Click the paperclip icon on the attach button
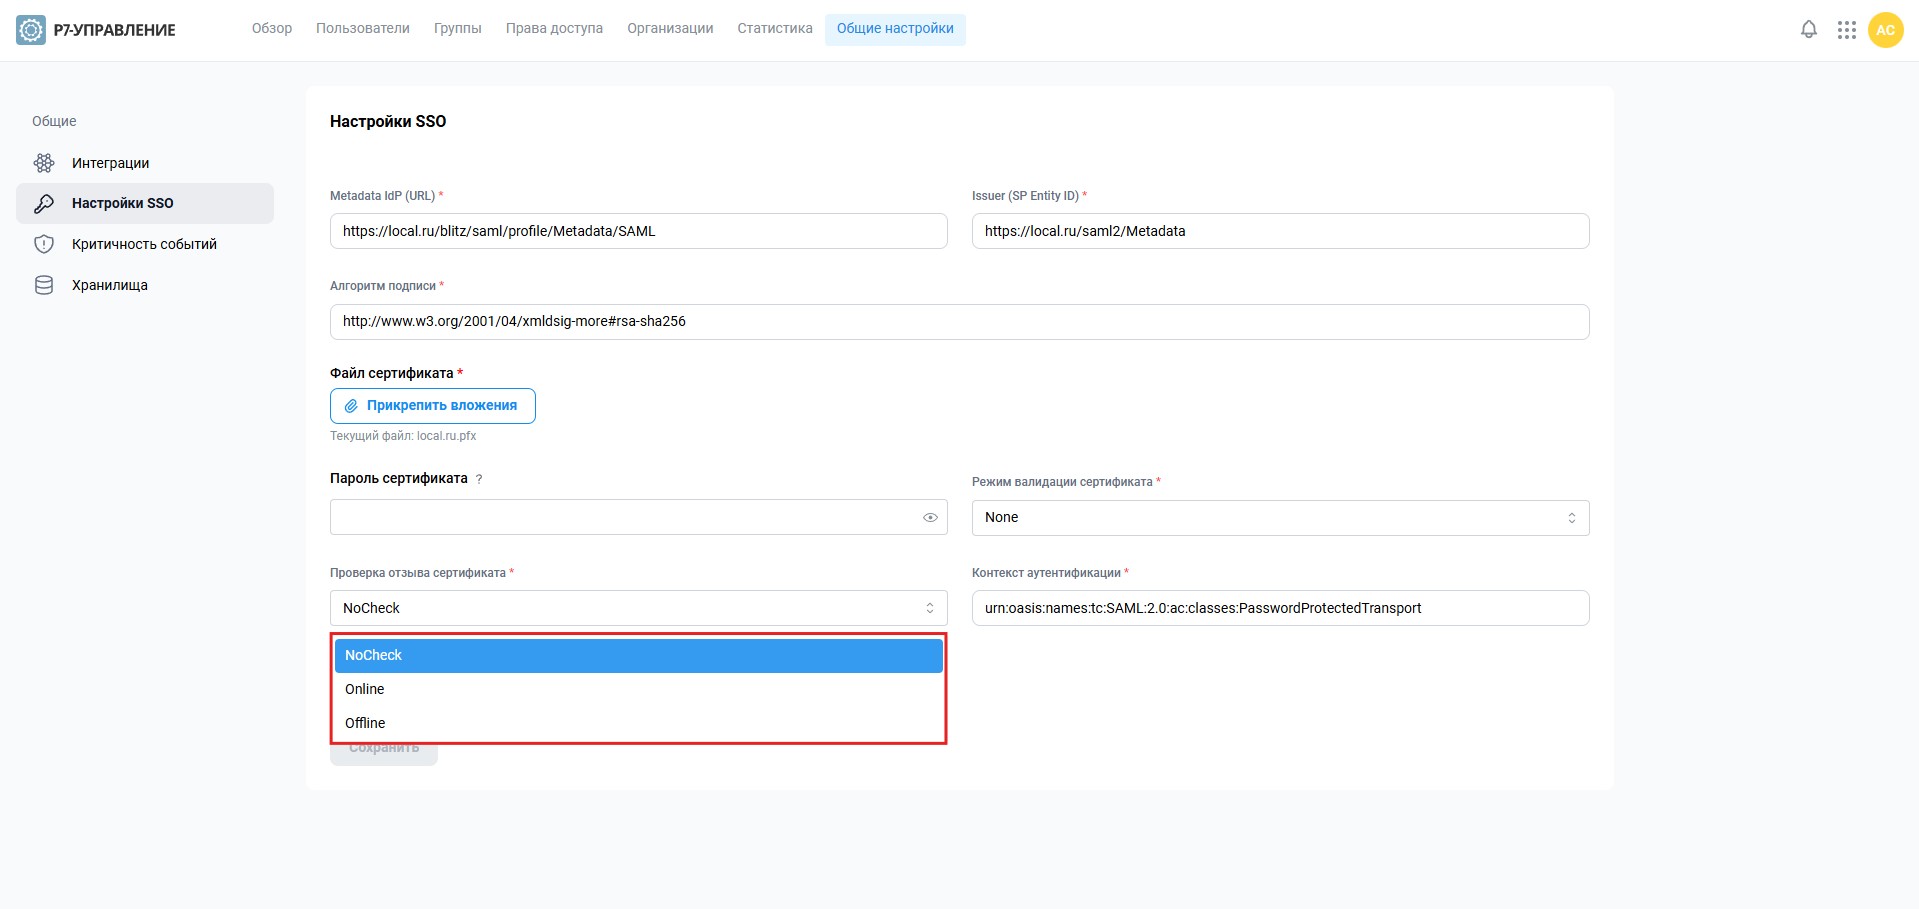This screenshot has height=909, width=1919. click(351, 406)
